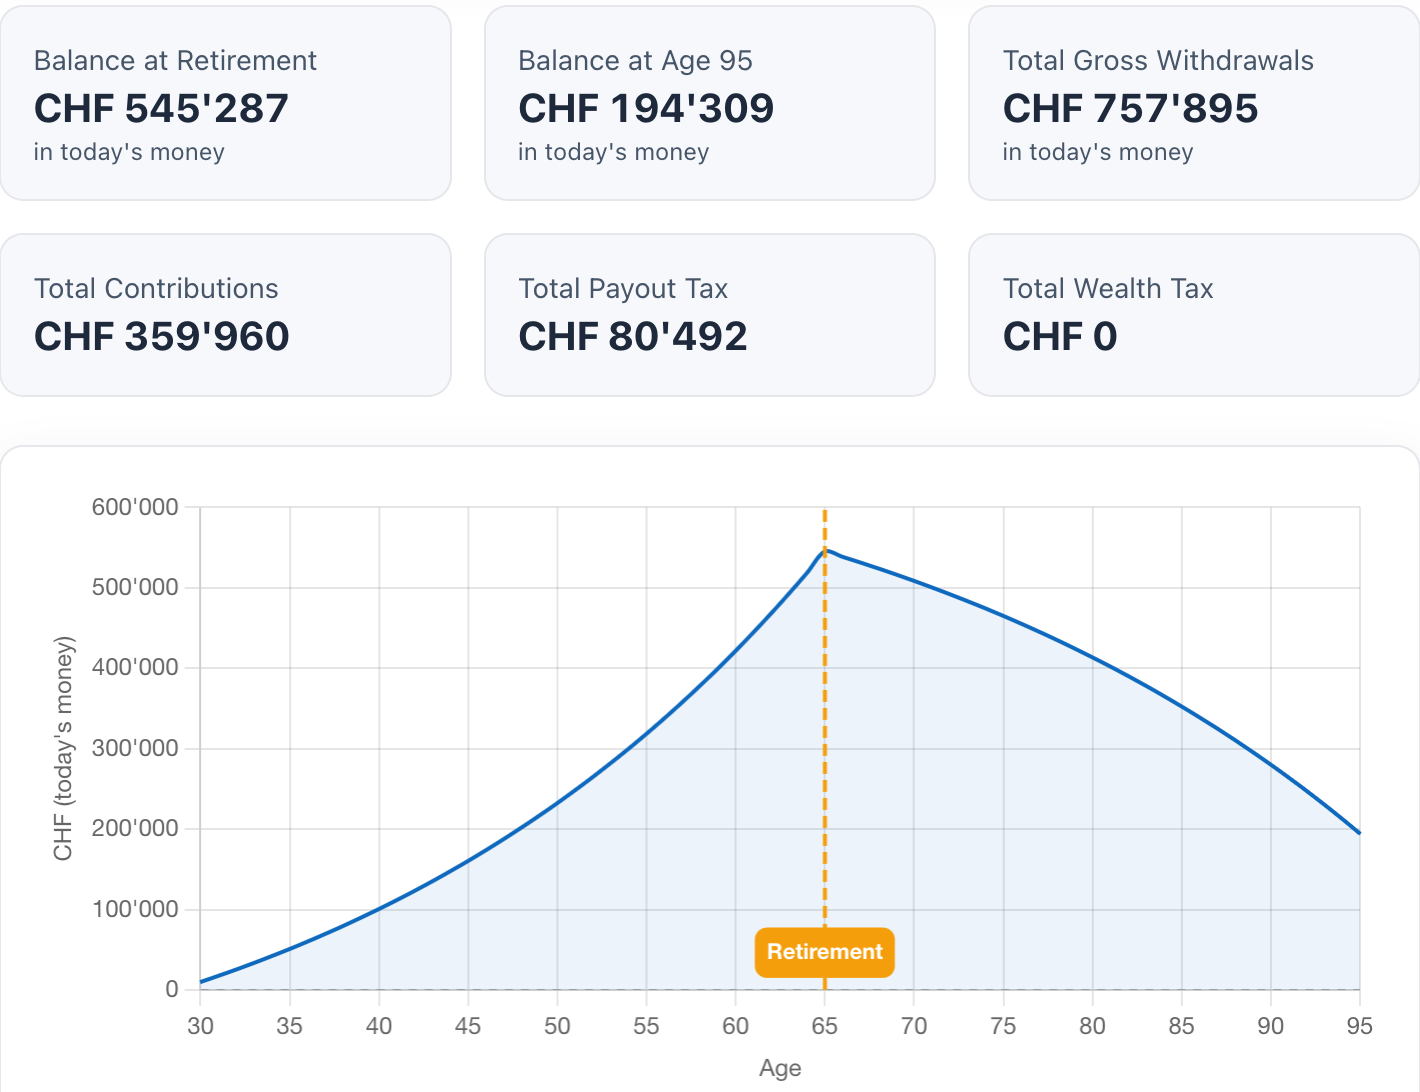Select the CHF 80'492 value
The image size is (1420, 1092).
pyautogui.click(x=633, y=336)
